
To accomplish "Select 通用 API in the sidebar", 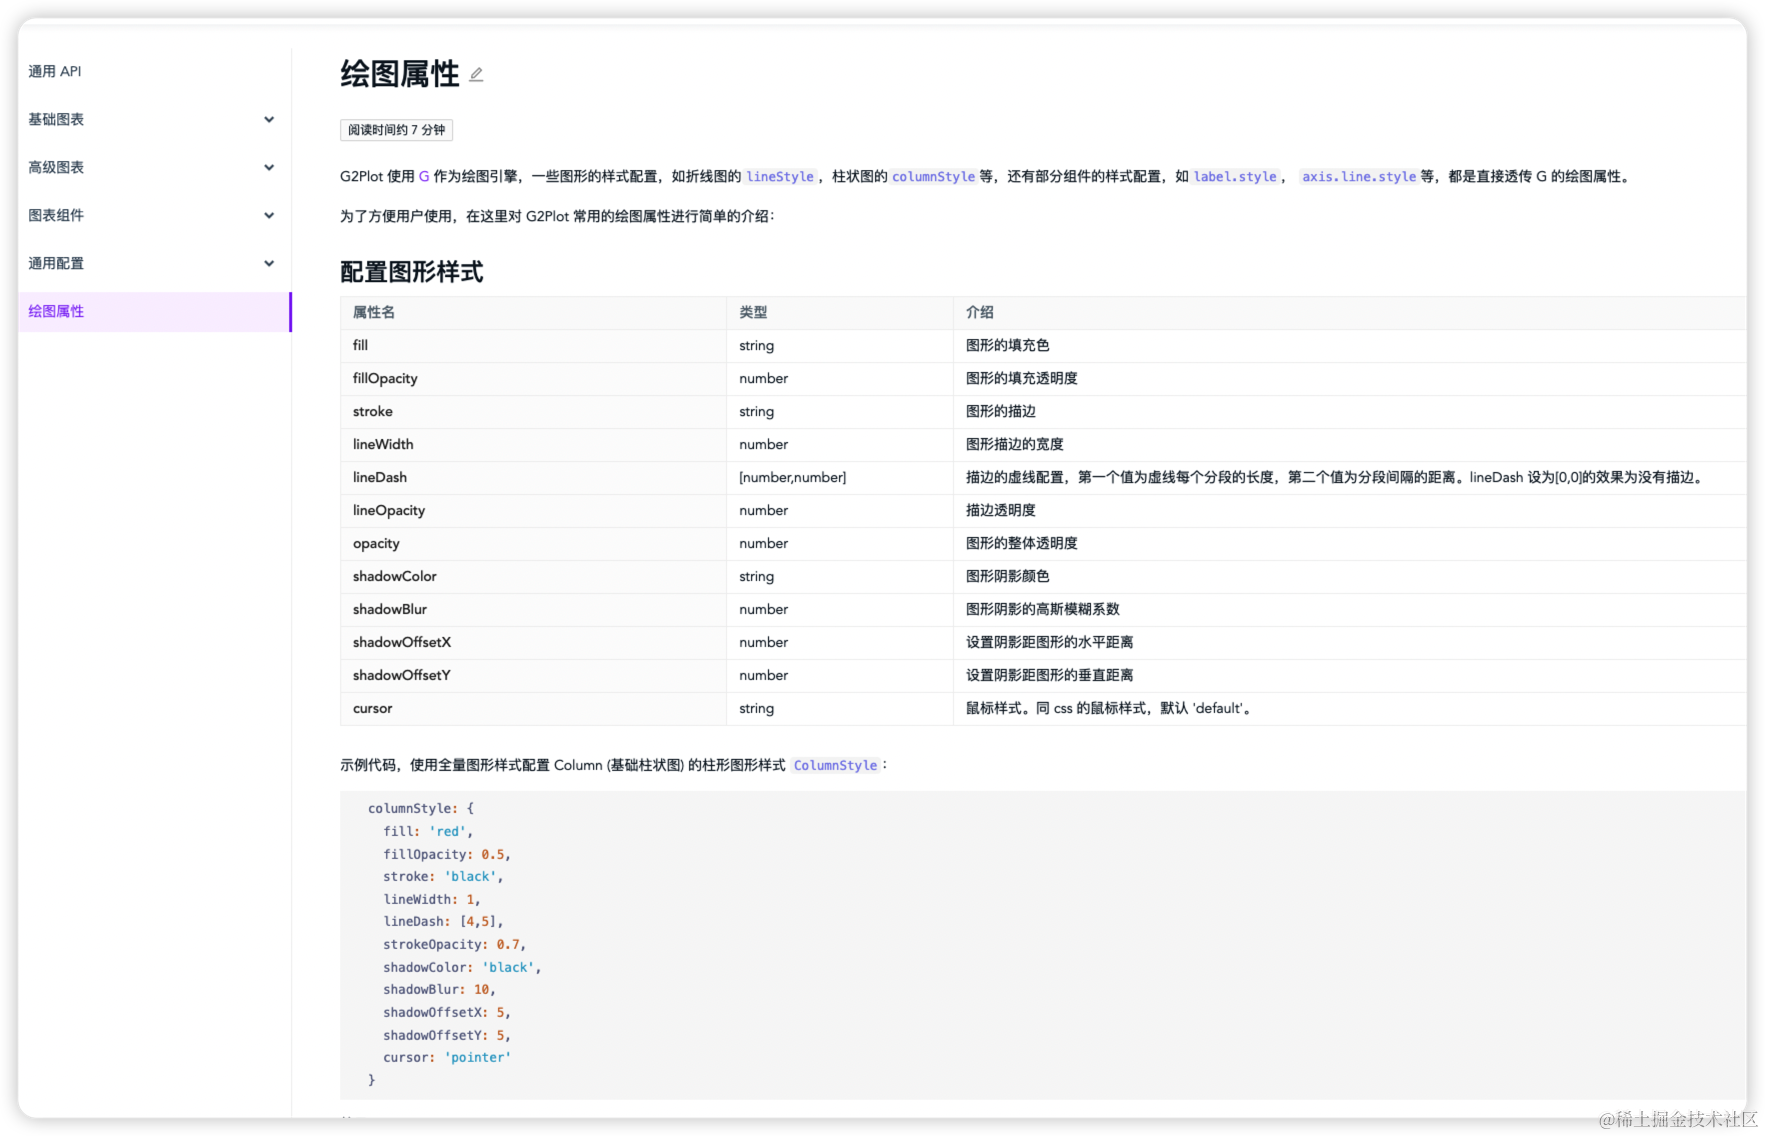I will (55, 71).
